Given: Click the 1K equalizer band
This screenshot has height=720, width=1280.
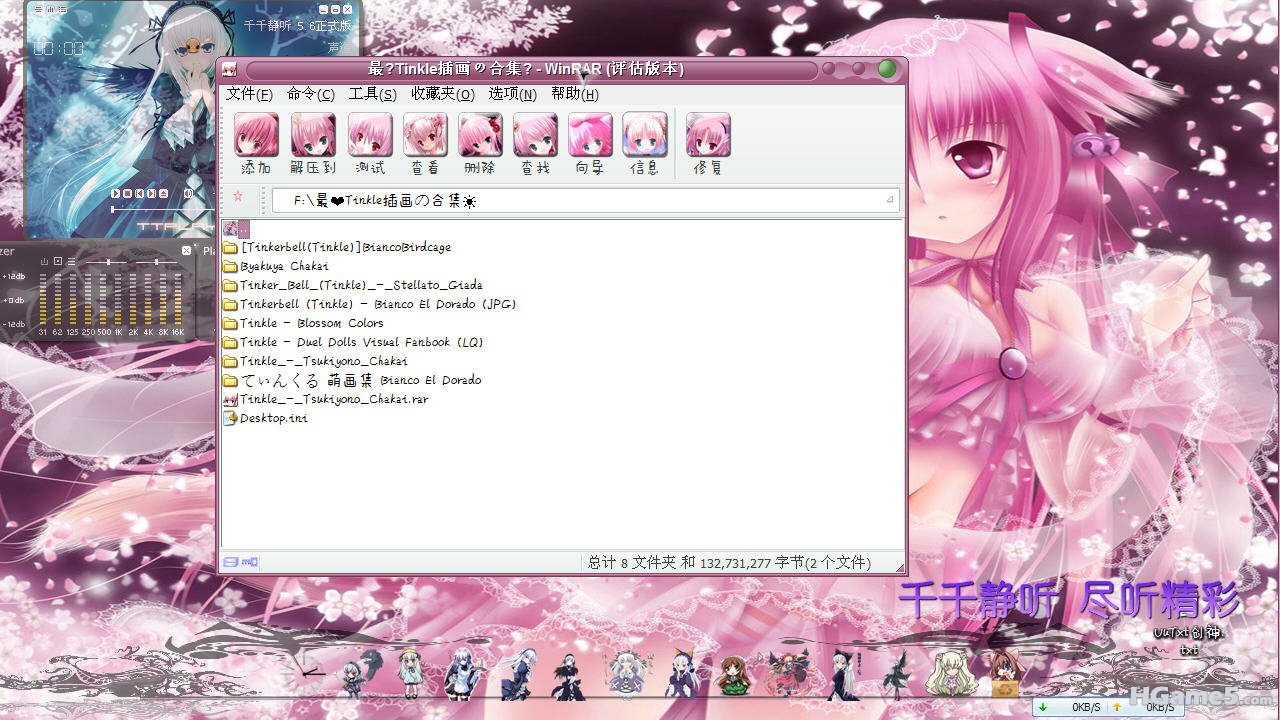Looking at the screenshot, I should 118,300.
